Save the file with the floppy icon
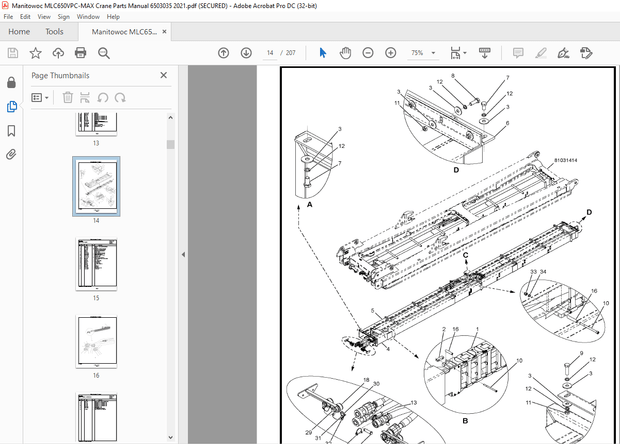 [x=13, y=53]
